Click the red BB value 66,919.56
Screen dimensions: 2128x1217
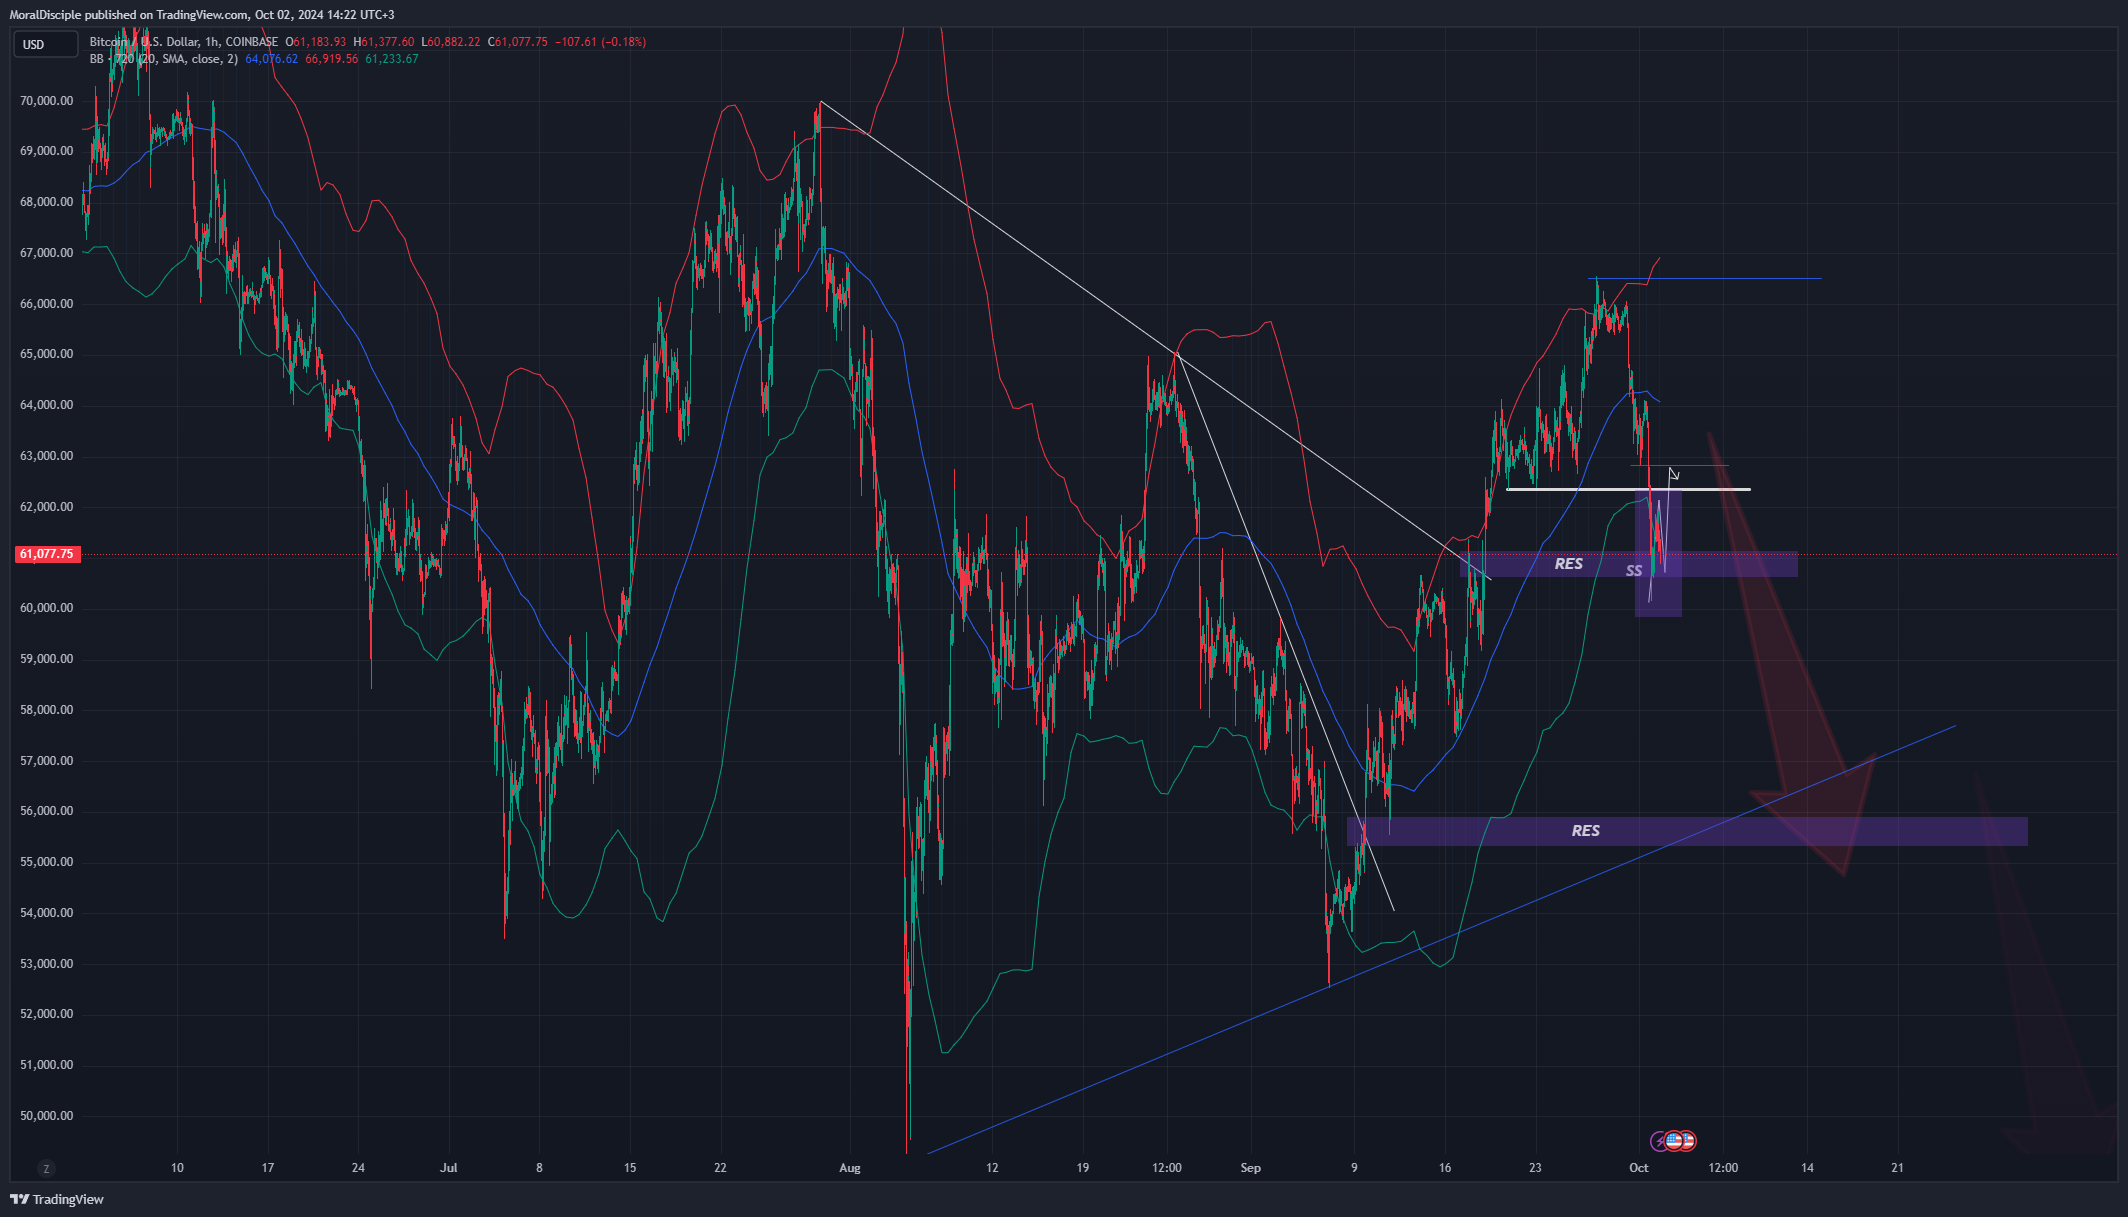[331, 59]
